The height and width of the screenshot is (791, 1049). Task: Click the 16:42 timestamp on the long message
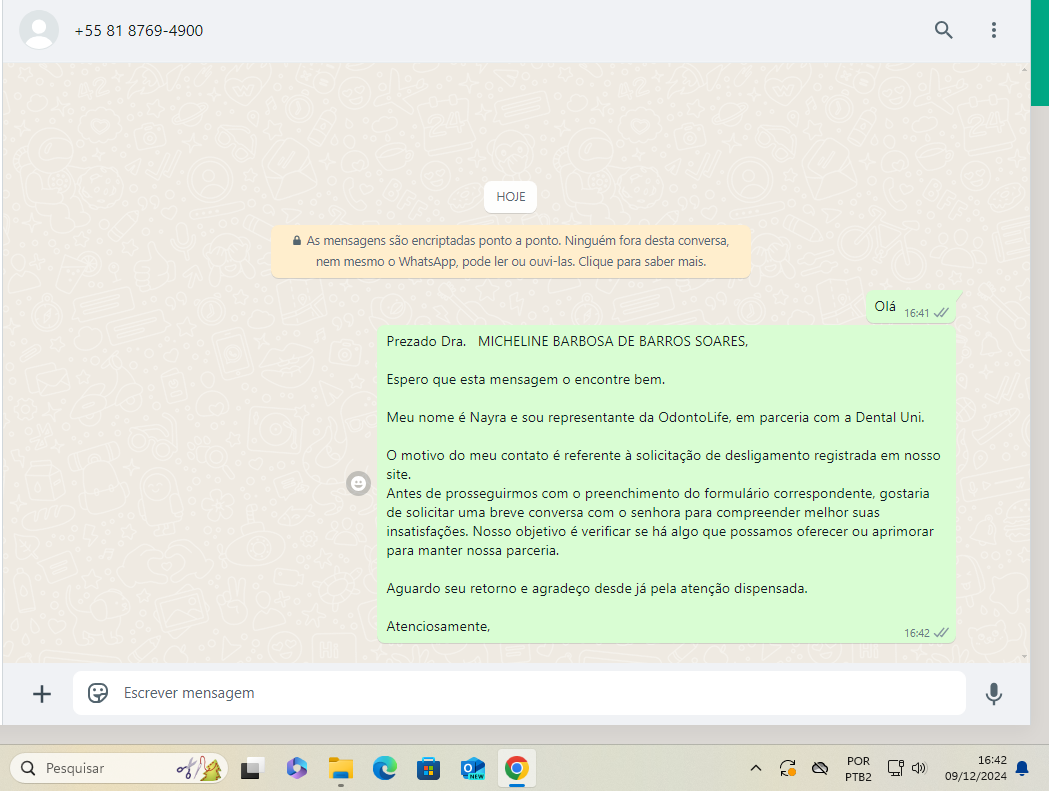[x=917, y=633]
